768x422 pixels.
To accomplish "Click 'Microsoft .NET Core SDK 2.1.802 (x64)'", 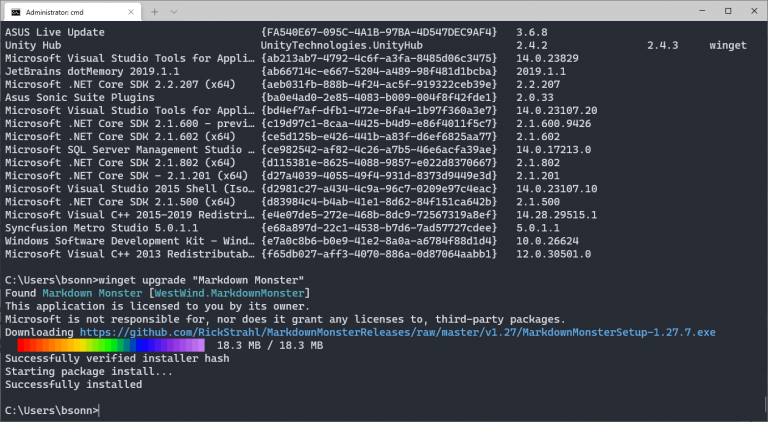I will [x=120, y=163].
